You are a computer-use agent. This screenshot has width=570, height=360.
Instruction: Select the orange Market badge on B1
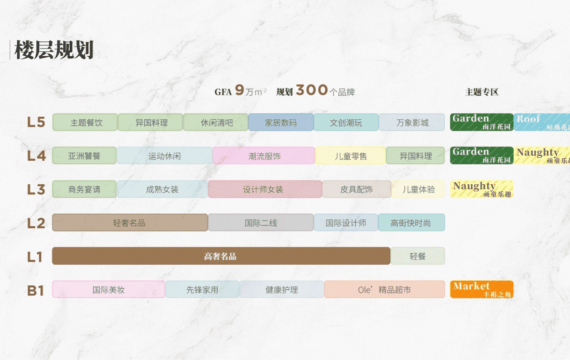pyautogui.click(x=482, y=289)
